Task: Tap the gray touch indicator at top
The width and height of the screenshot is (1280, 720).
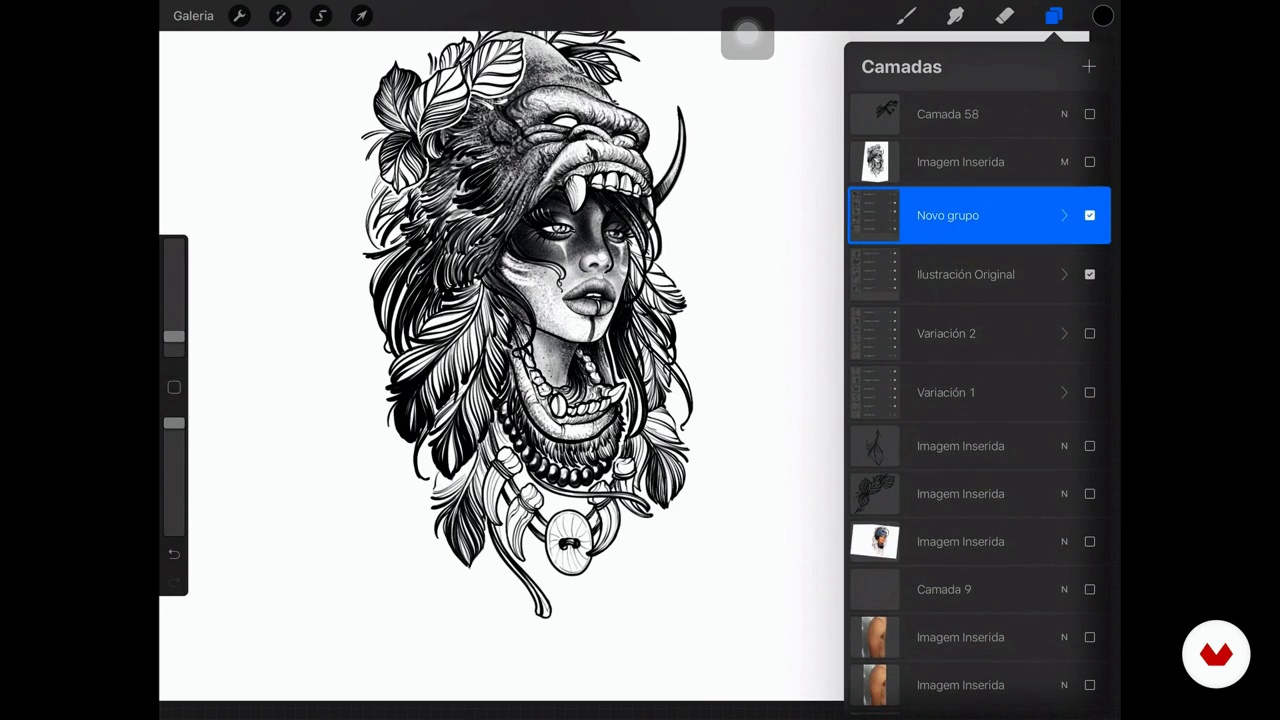Action: (748, 34)
